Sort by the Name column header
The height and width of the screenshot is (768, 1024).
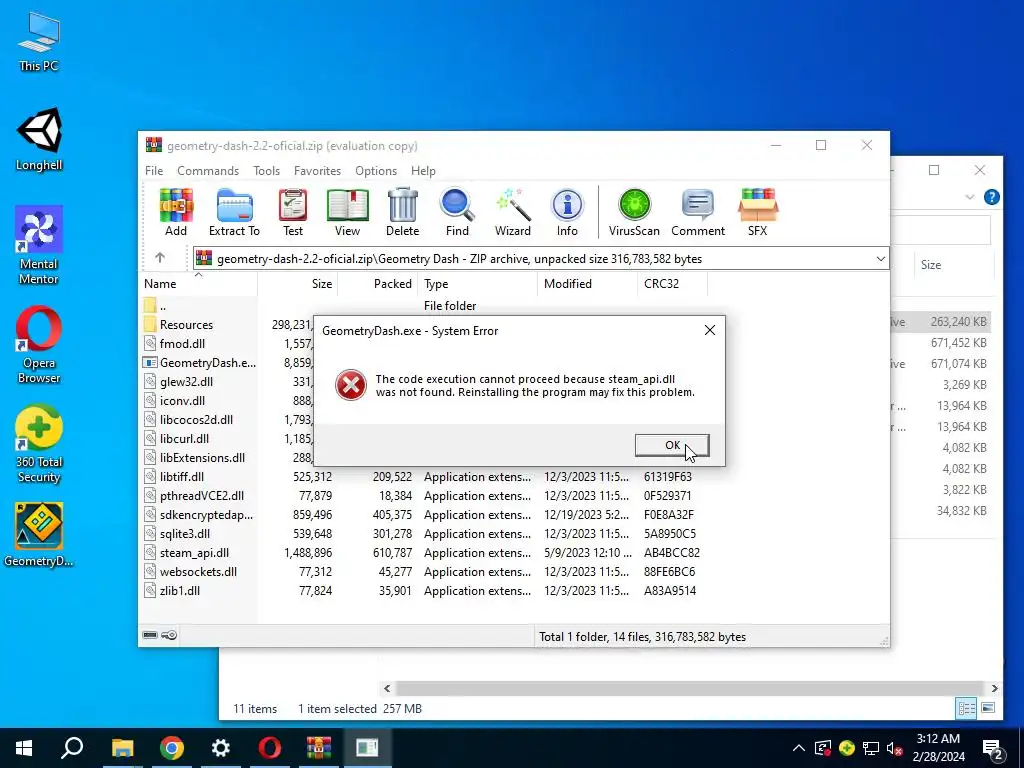point(198,283)
